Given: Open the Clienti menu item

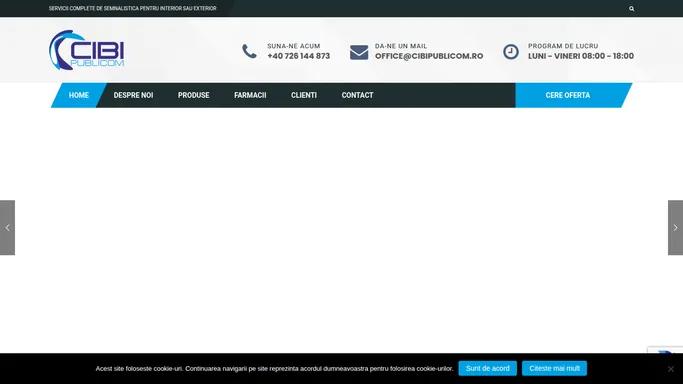Looking at the screenshot, I should (304, 95).
